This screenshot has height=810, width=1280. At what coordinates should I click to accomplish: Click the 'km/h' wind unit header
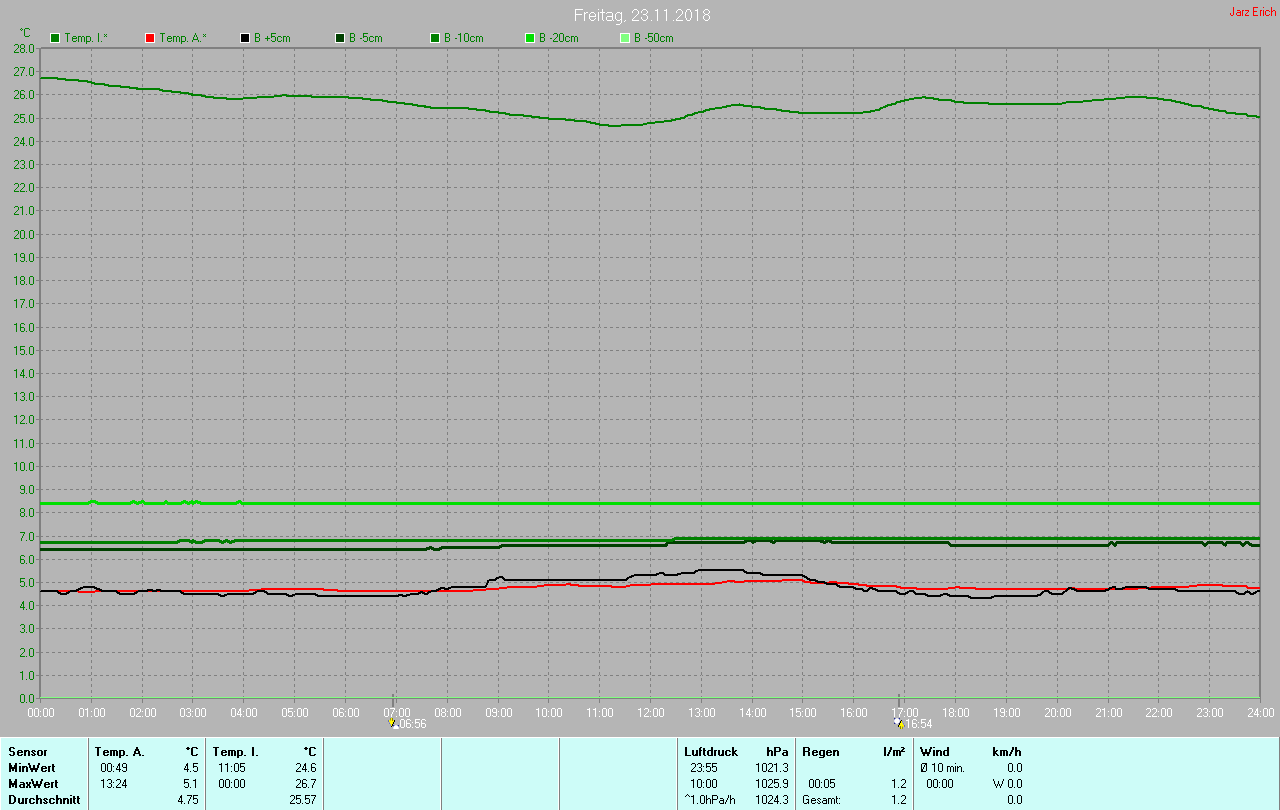[1006, 752]
